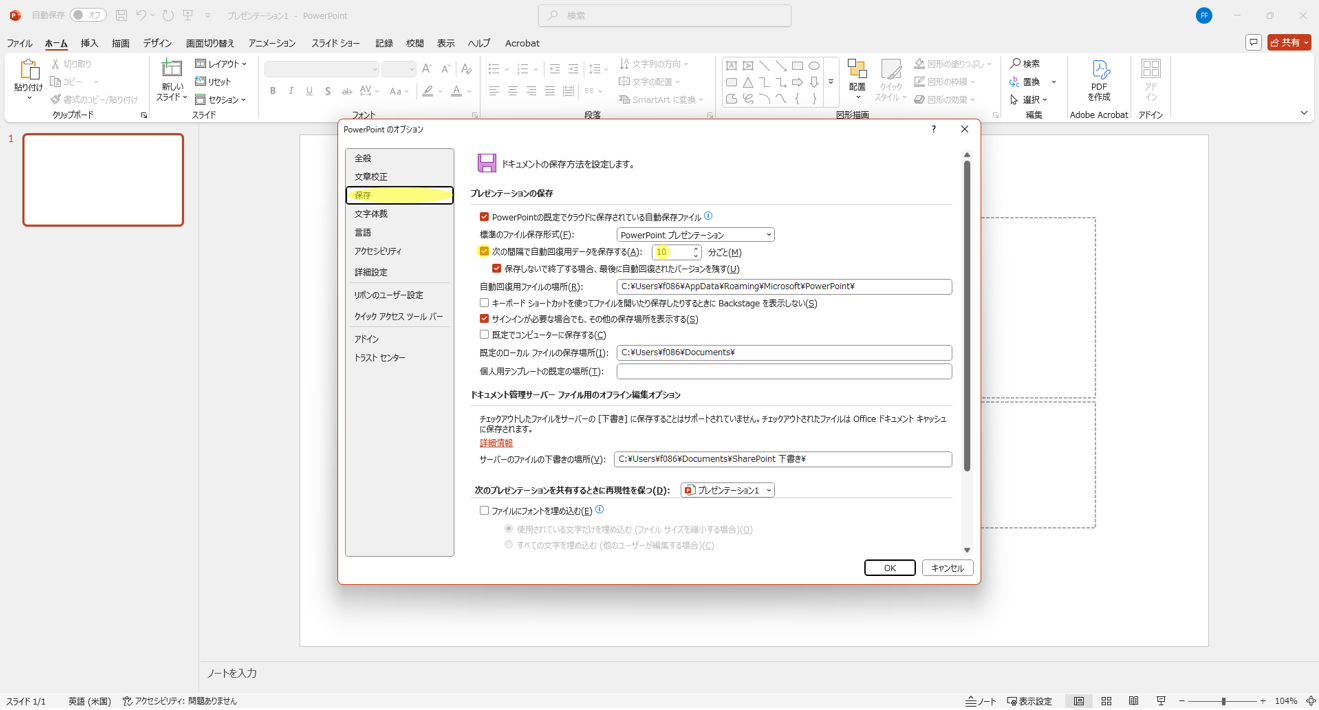This screenshot has width=1319, height=710.
Task: Click Reset (リセット) slide button
Action: click(213, 82)
